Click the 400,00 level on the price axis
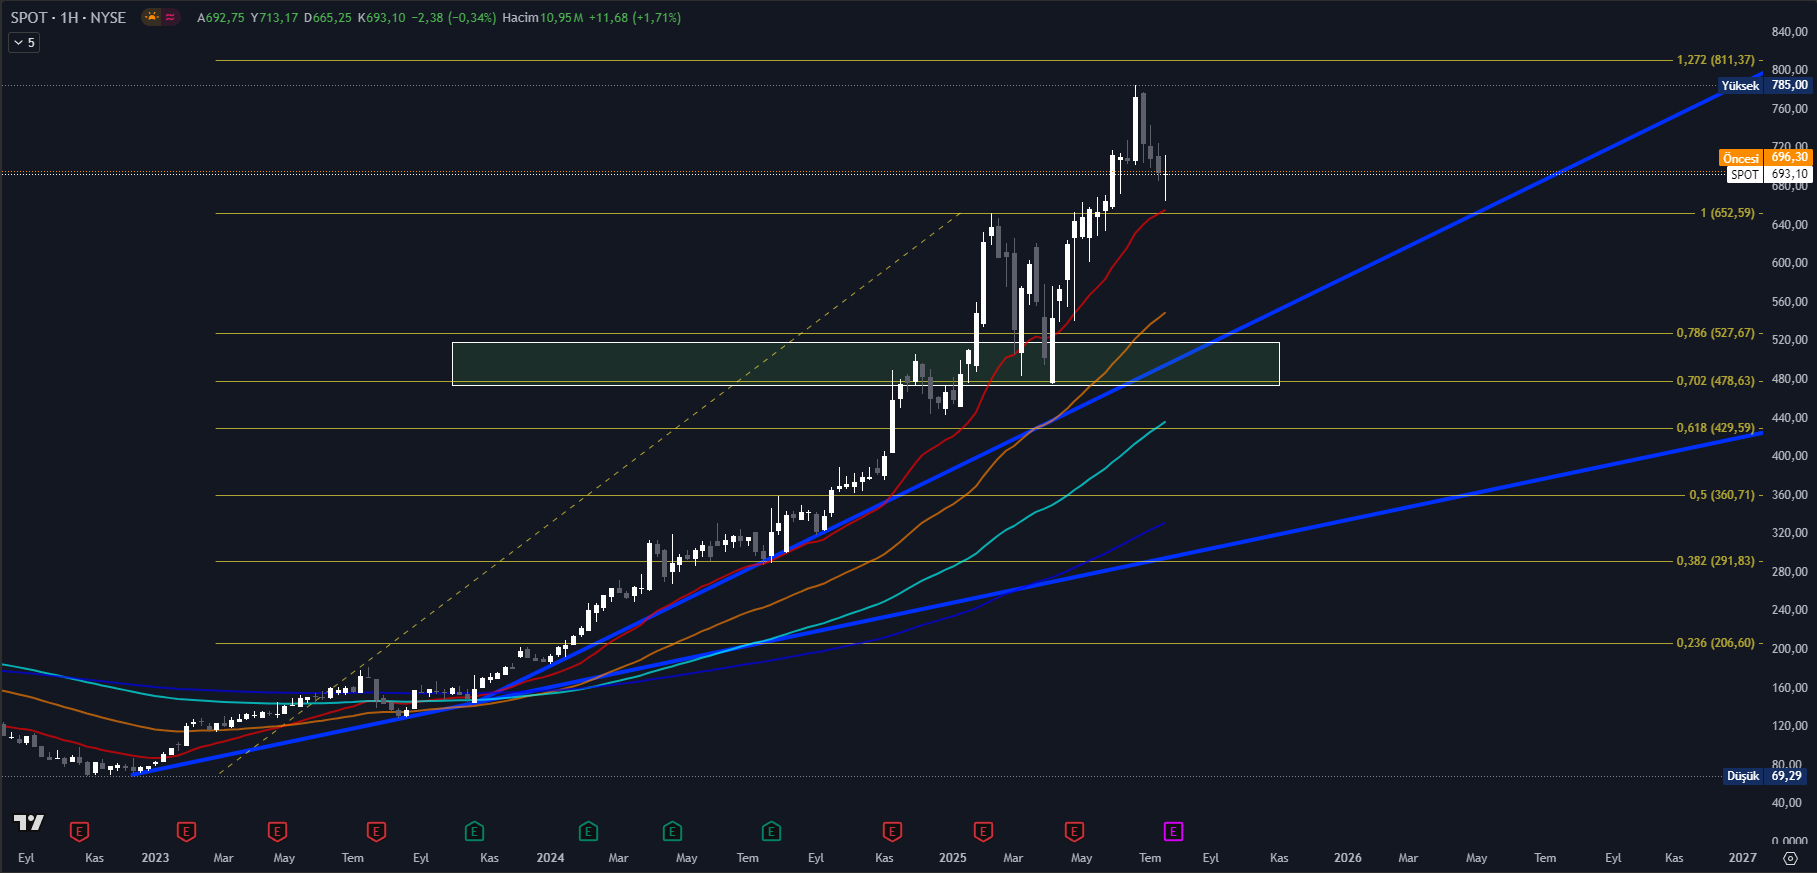This screenshot has height=873, width=1817. click(x=1789, y=456)
